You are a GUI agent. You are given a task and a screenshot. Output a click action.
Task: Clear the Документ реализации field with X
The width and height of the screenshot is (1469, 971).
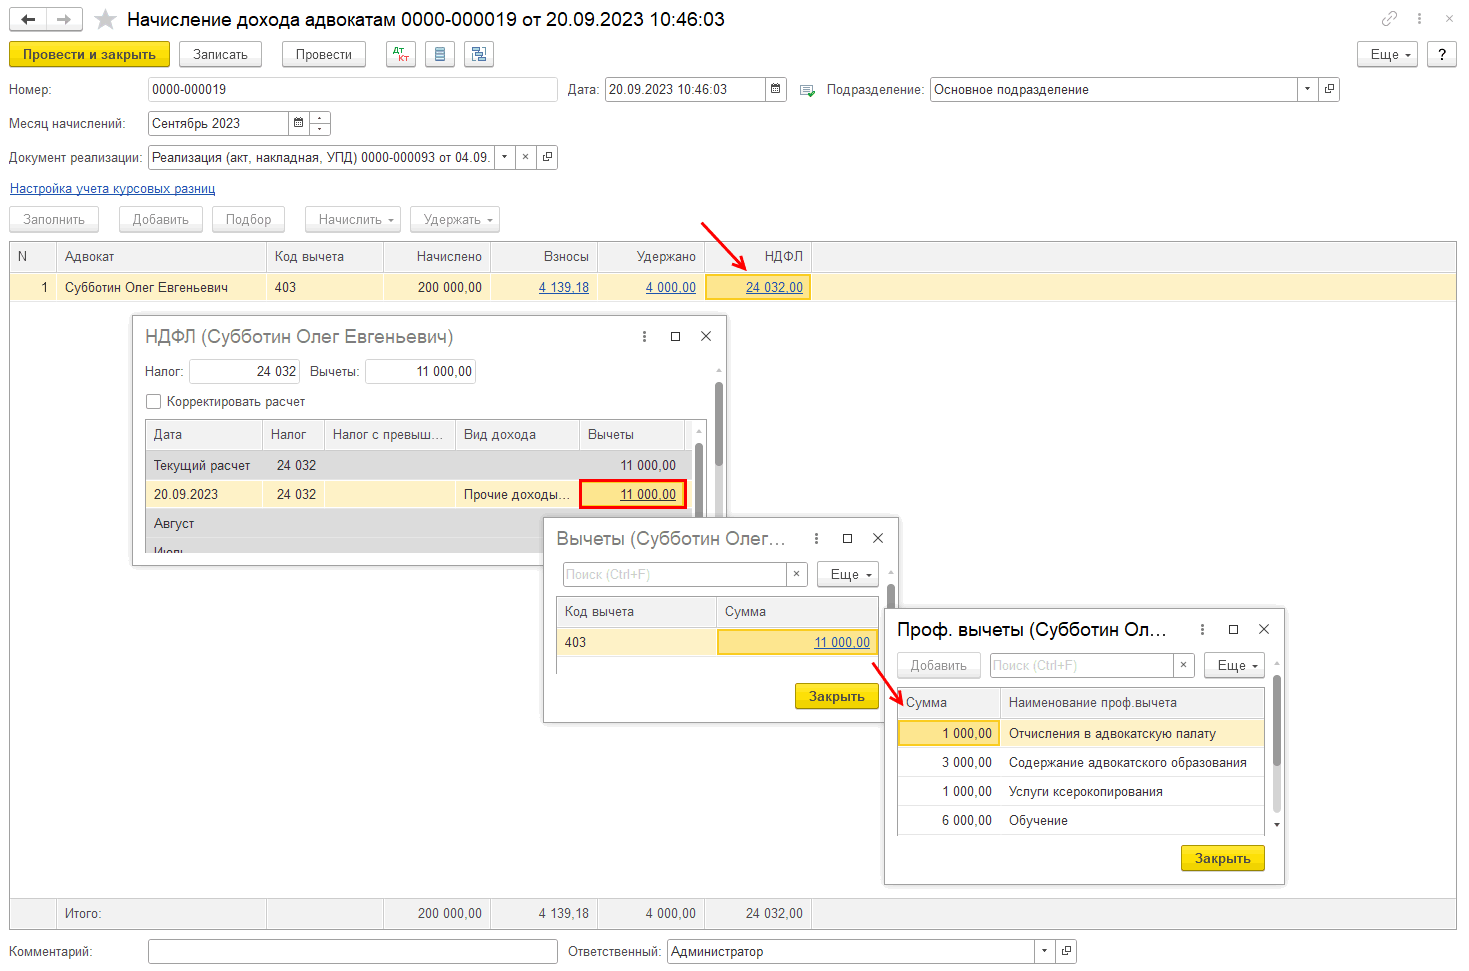[x=525, y=158]
